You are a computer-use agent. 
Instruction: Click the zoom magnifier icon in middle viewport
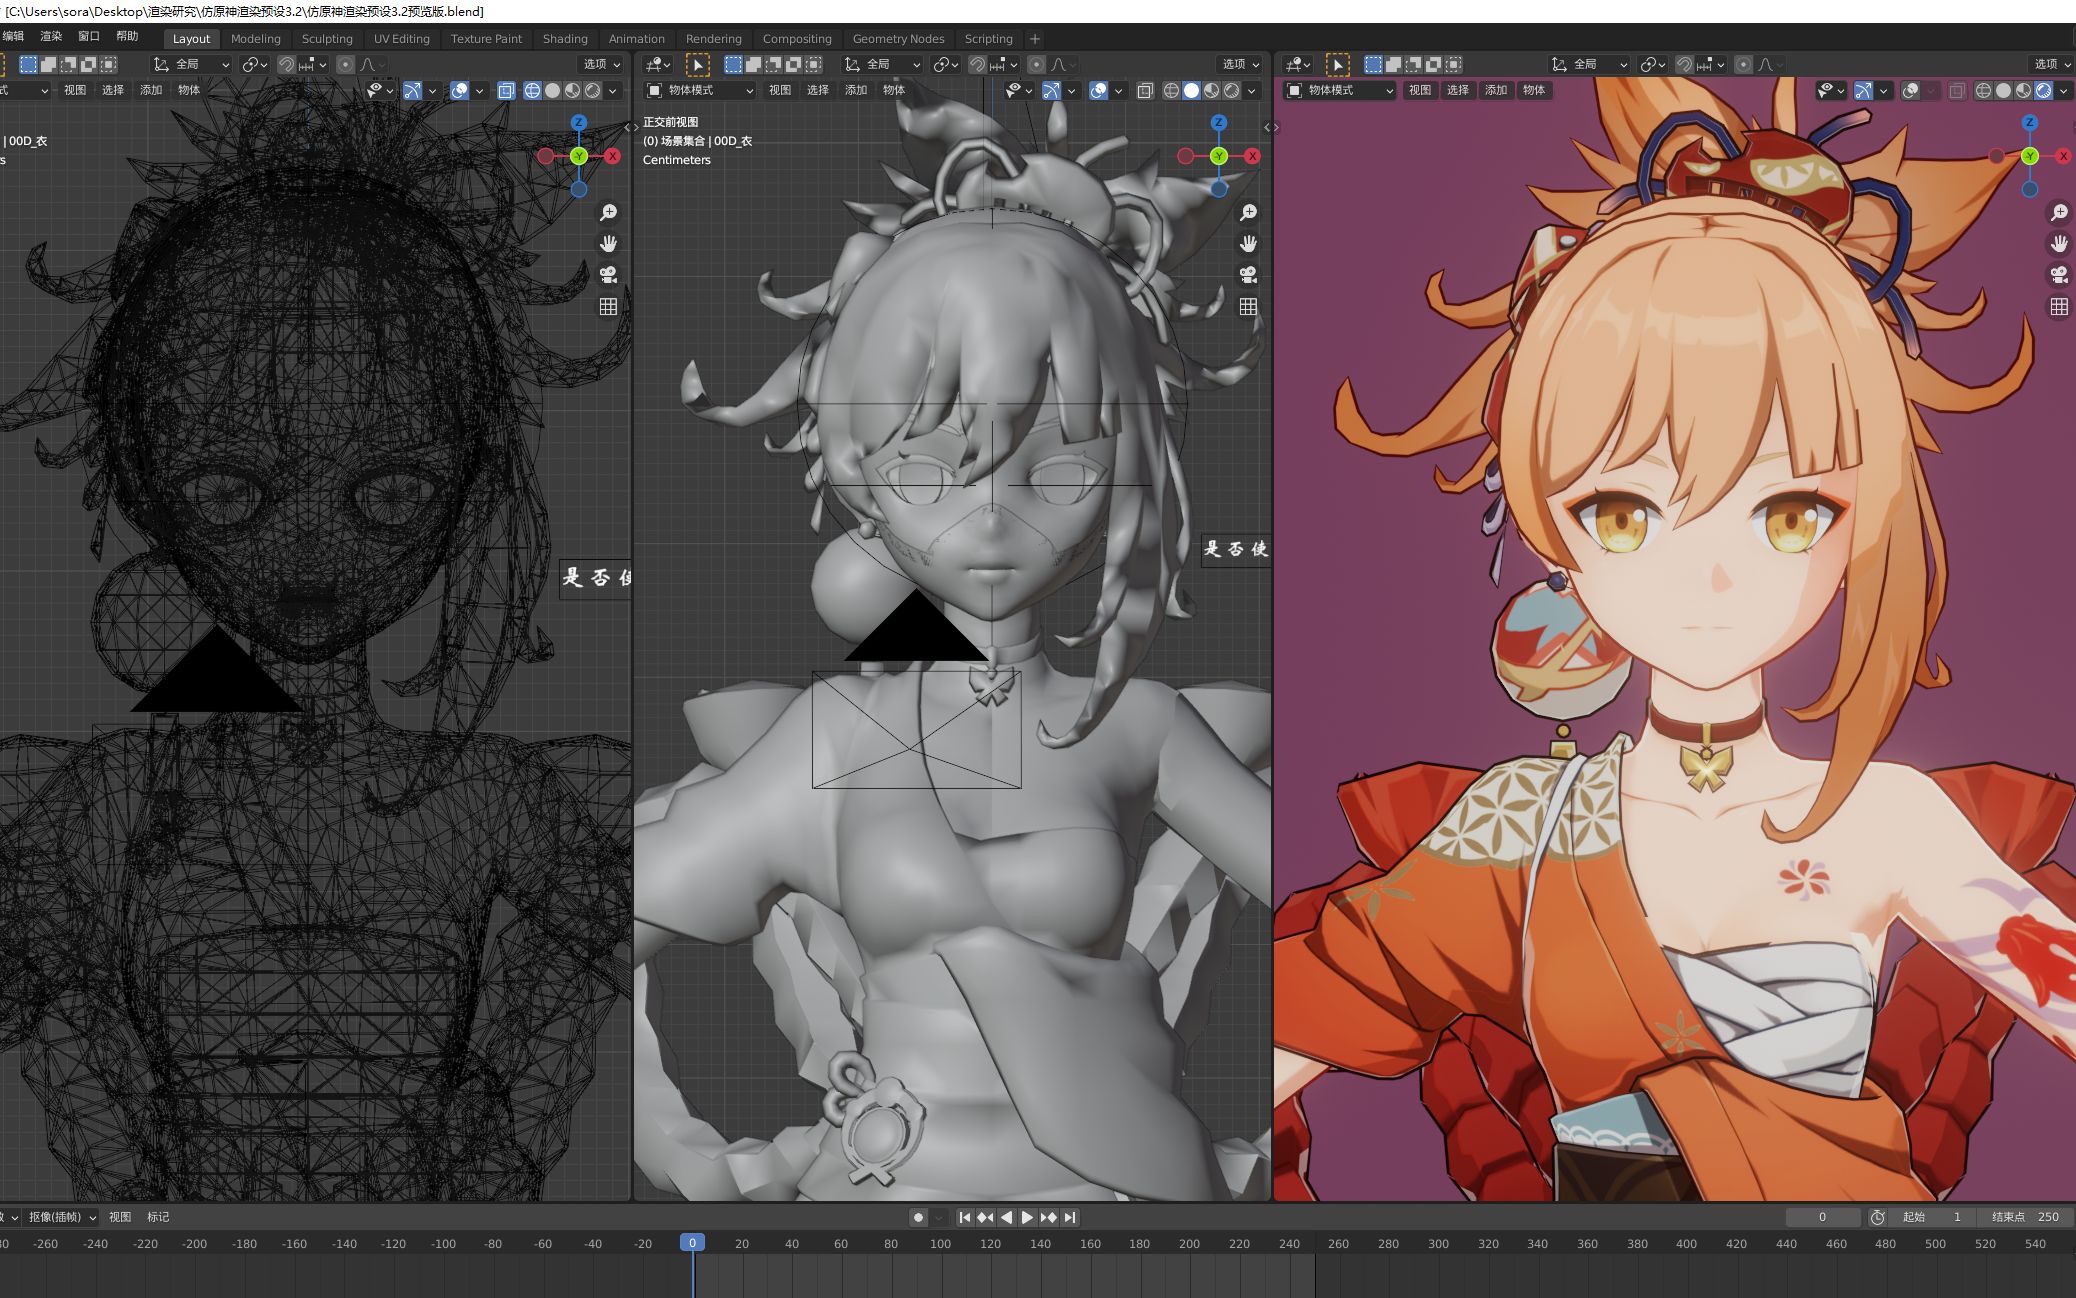point(1248,213)
